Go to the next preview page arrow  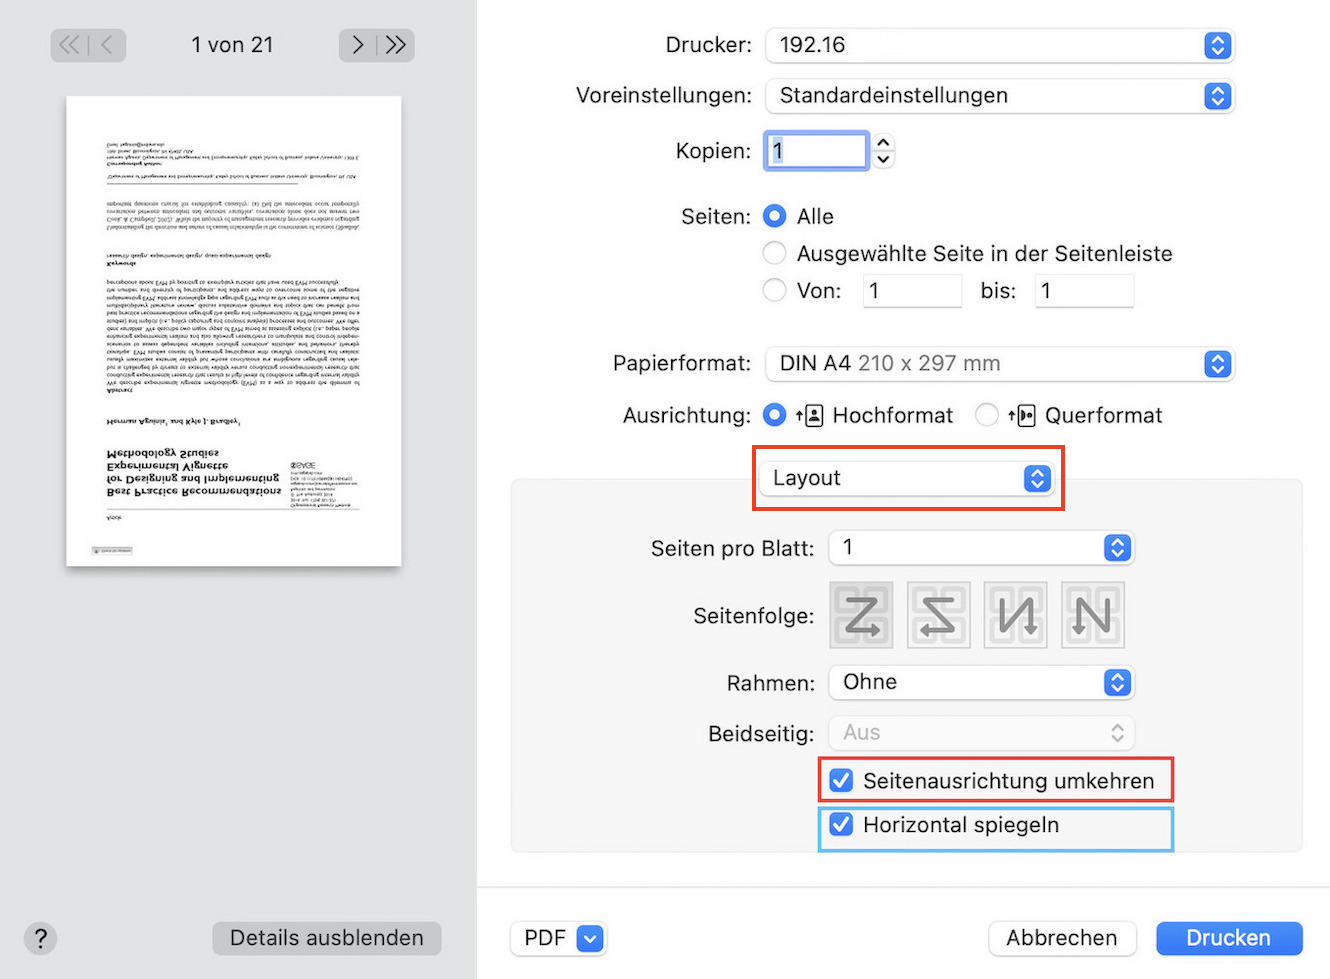coord(357,44)
